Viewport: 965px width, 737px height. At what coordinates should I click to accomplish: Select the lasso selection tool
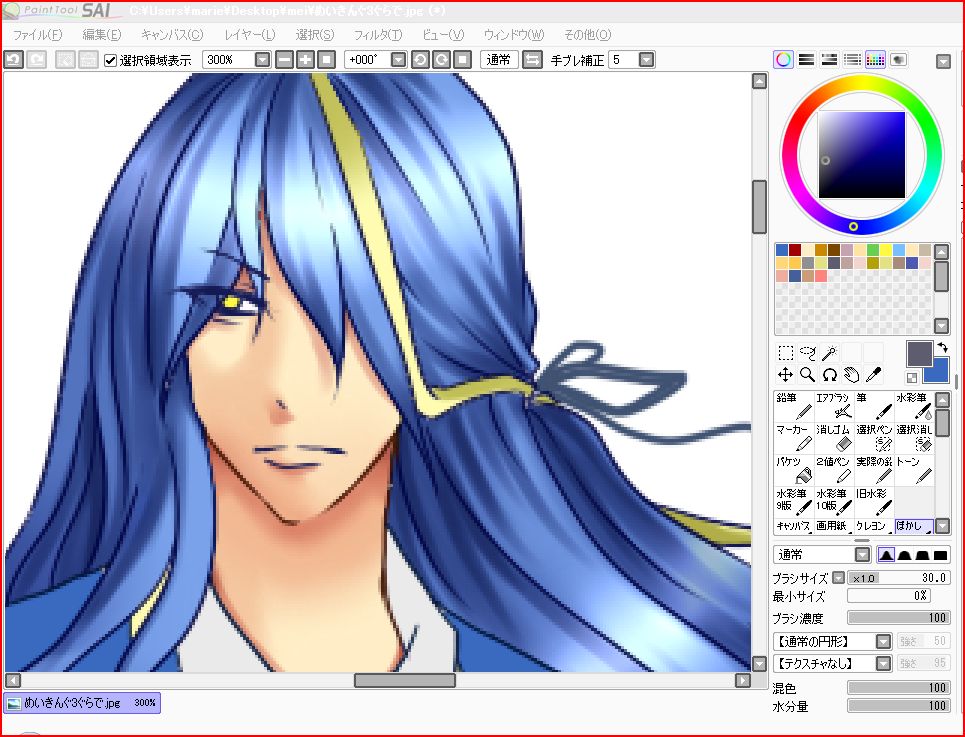(807, 353)
